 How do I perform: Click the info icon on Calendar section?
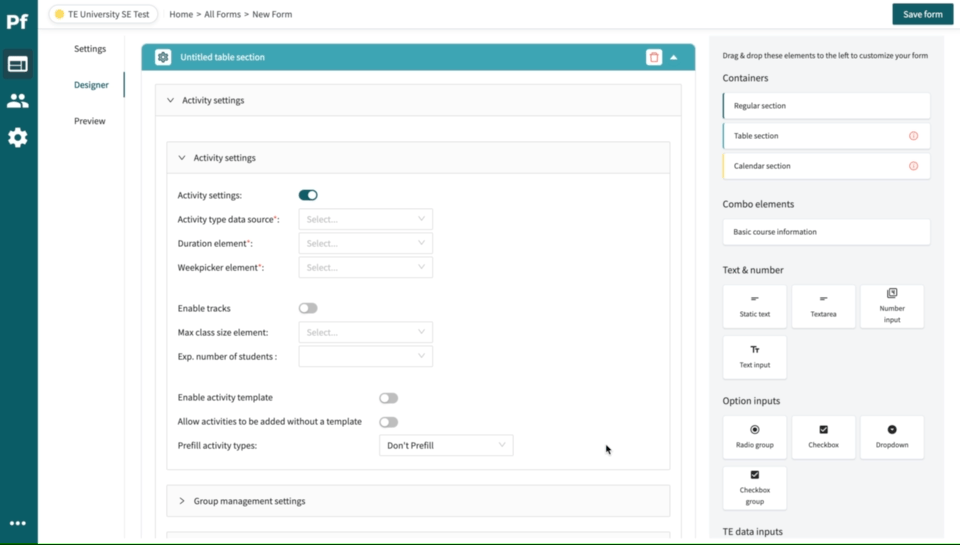click(x=913, y=166)
